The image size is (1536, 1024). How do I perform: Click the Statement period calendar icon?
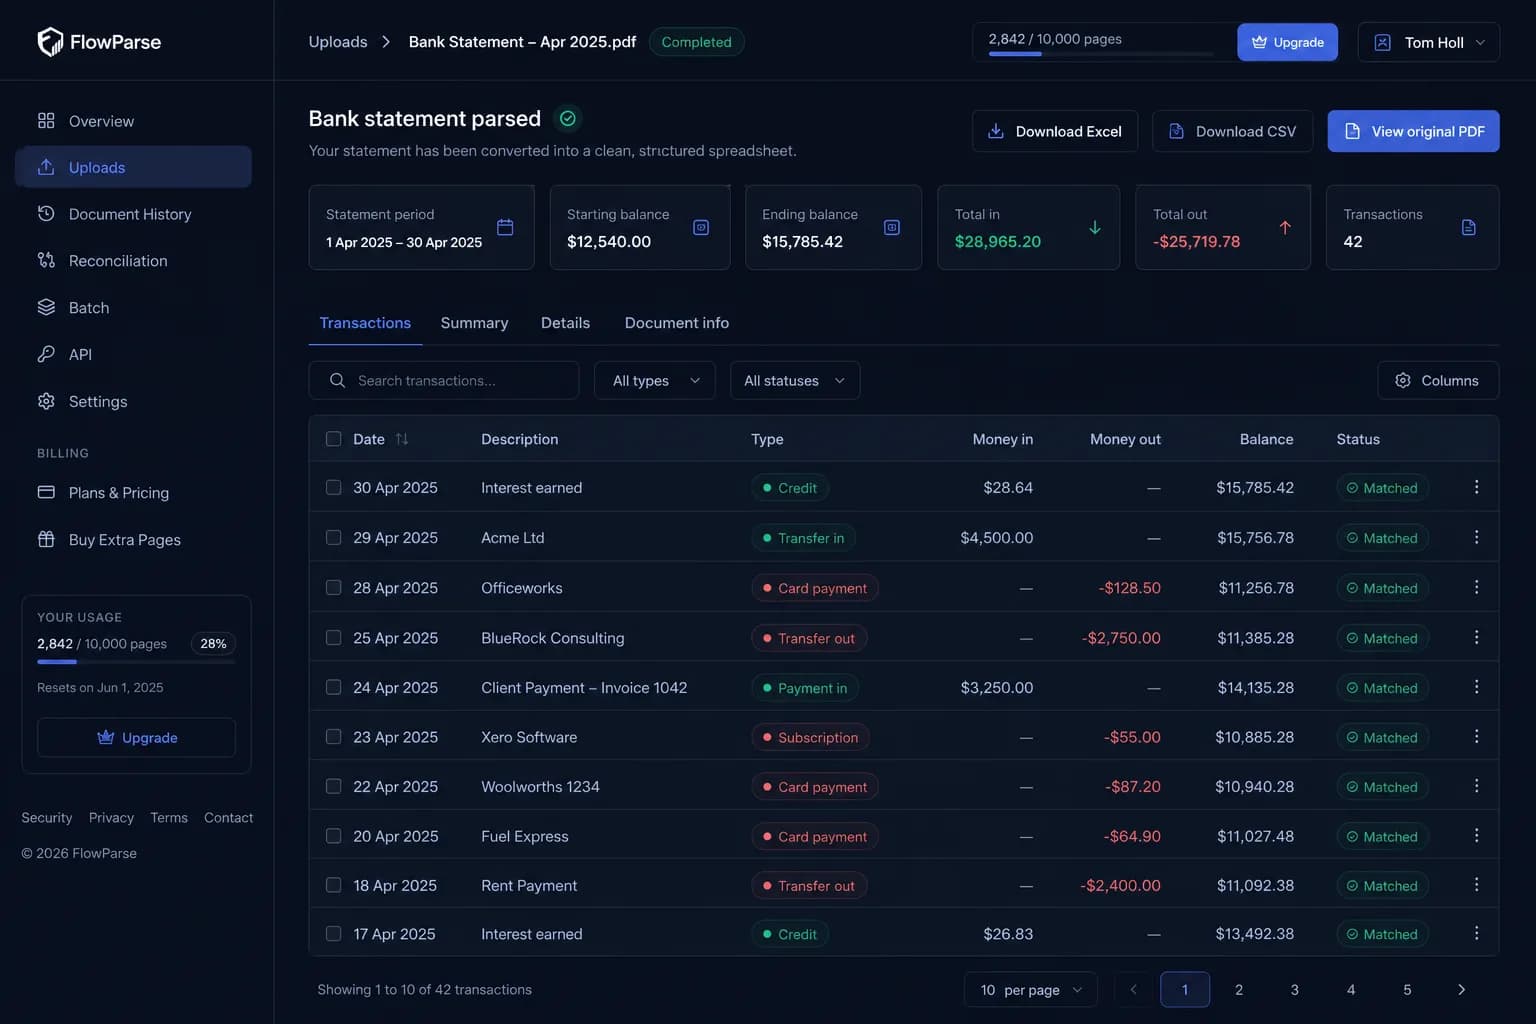point(505,227)
